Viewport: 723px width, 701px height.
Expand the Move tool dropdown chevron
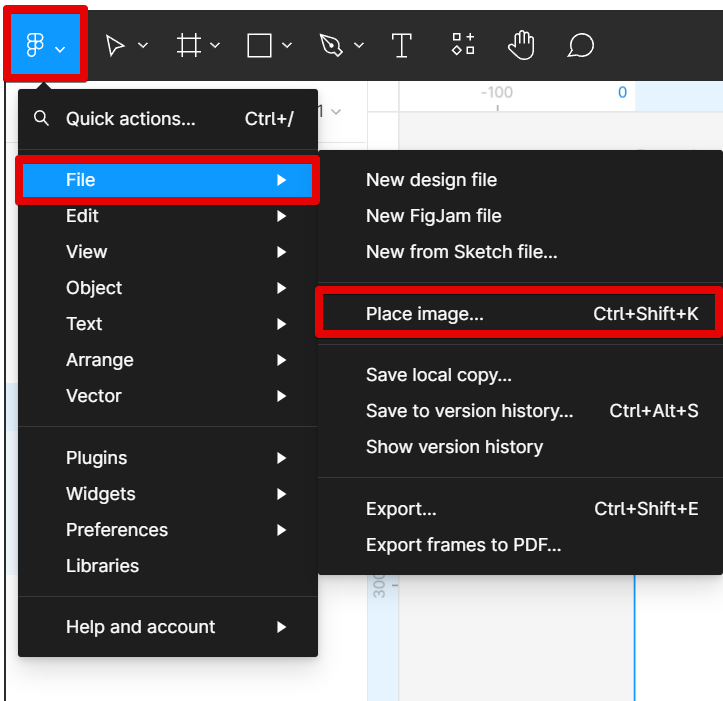143,46
